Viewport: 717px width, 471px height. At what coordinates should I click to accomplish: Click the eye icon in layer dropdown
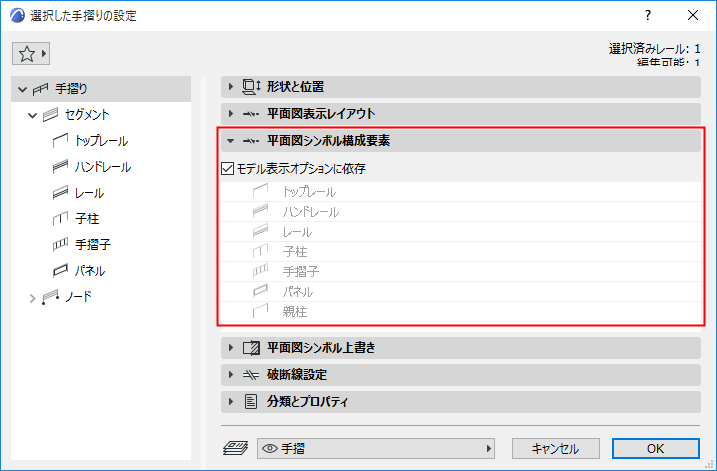(x=270, y=449)
